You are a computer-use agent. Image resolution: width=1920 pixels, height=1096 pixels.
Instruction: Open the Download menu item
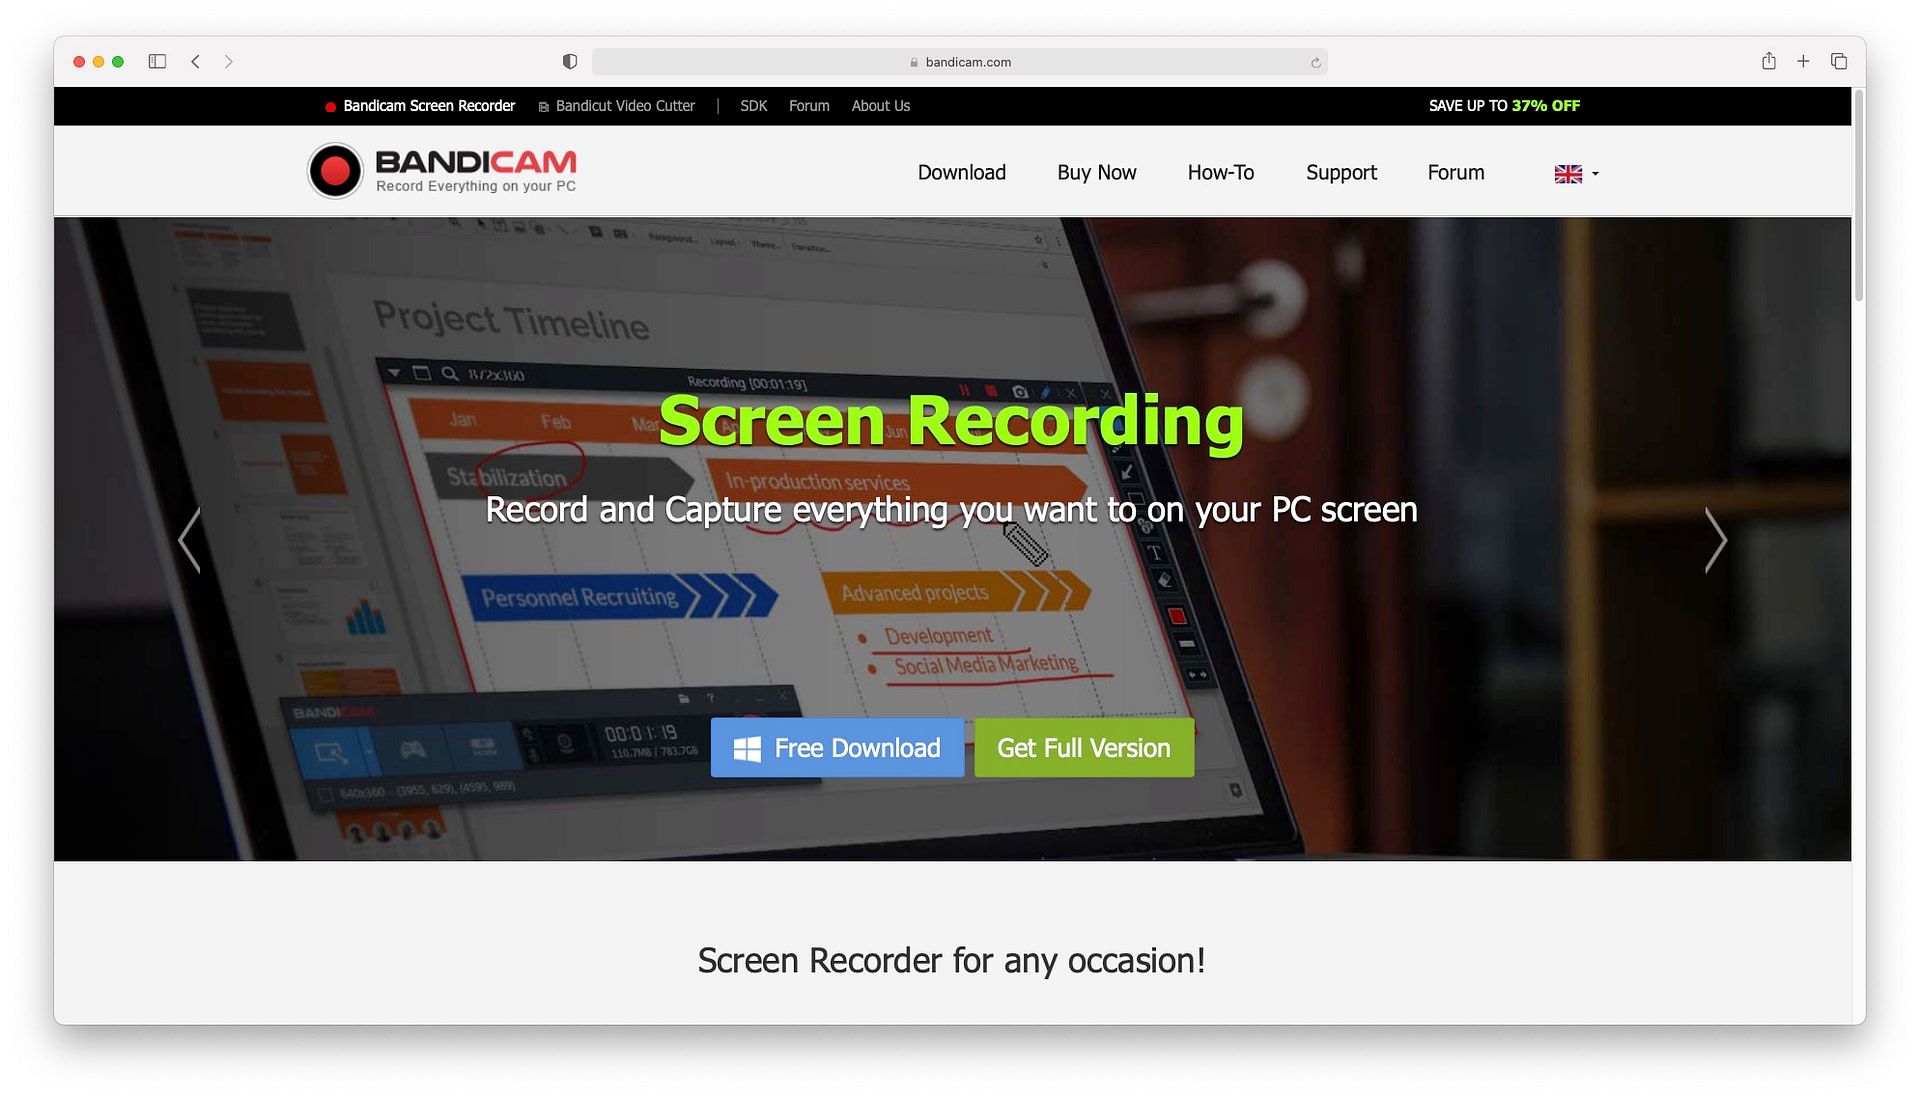pyautogui.click(x=961, y=171)
